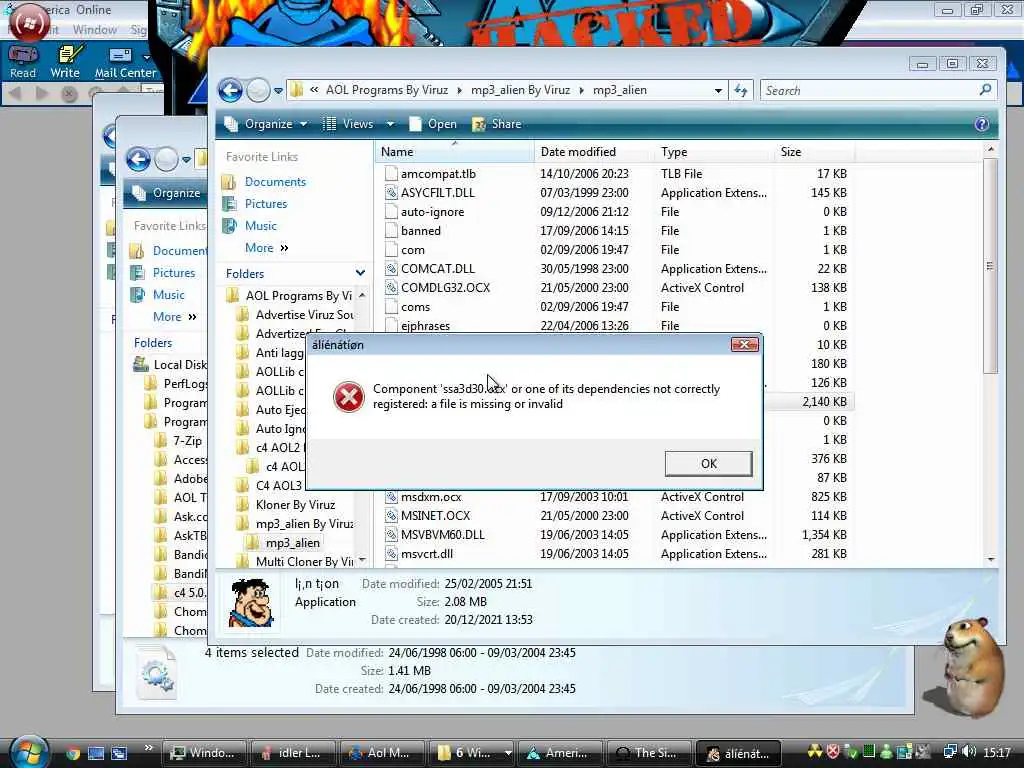This screenshot has width=1024, height=768.
Task: Select the MSVBVM60.DLL file icon
Action: click(391, 534)
